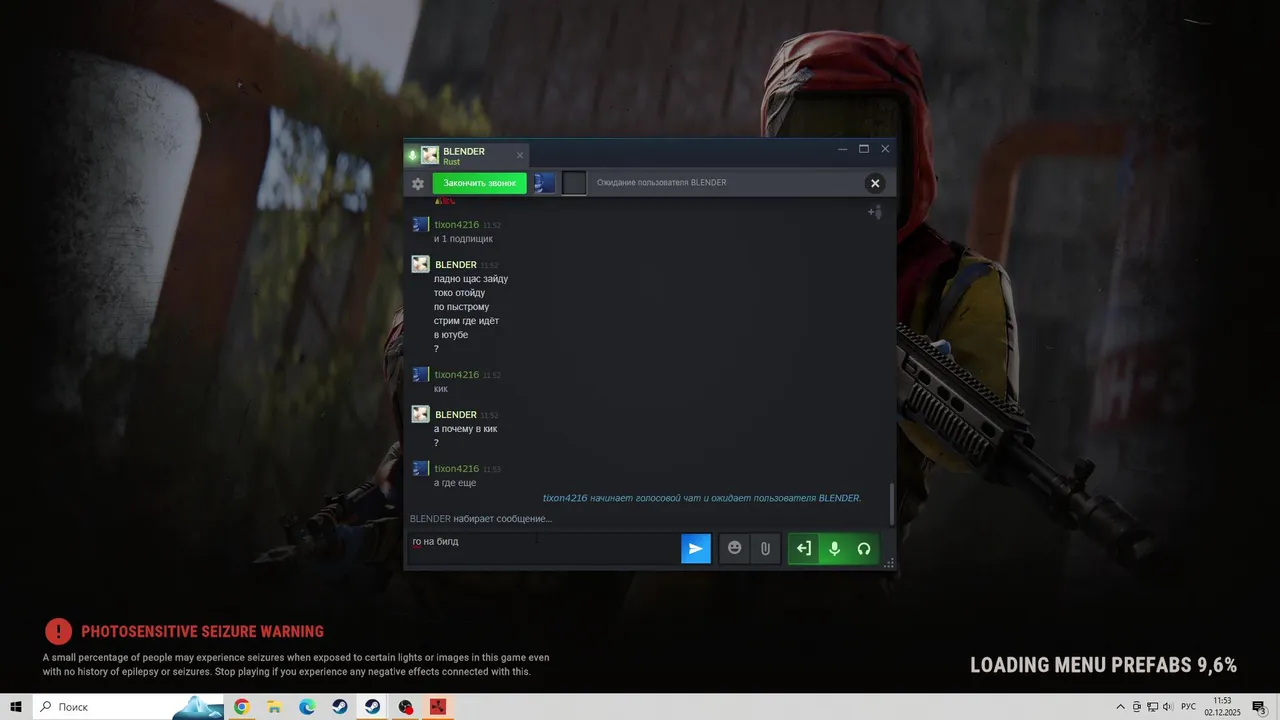Viewport: 1280px width, 720px height.
Task: Open voice chat settings gear
Action: pyautogui.click(x=418, y=183)
